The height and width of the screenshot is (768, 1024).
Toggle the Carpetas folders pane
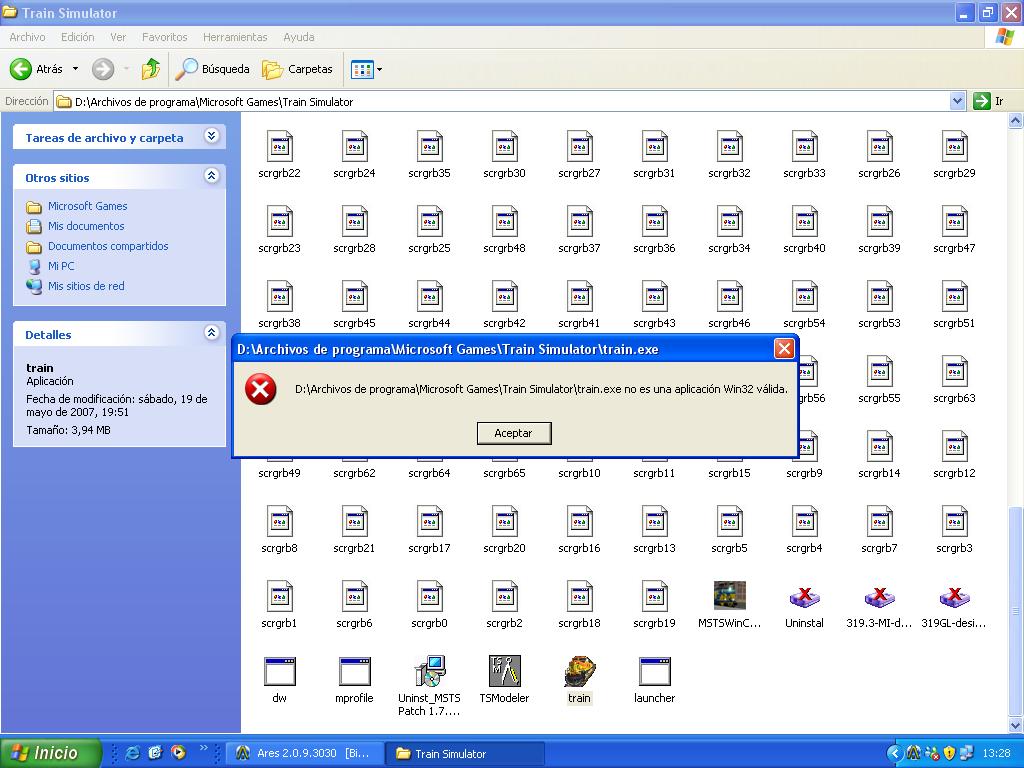(298, 69)
